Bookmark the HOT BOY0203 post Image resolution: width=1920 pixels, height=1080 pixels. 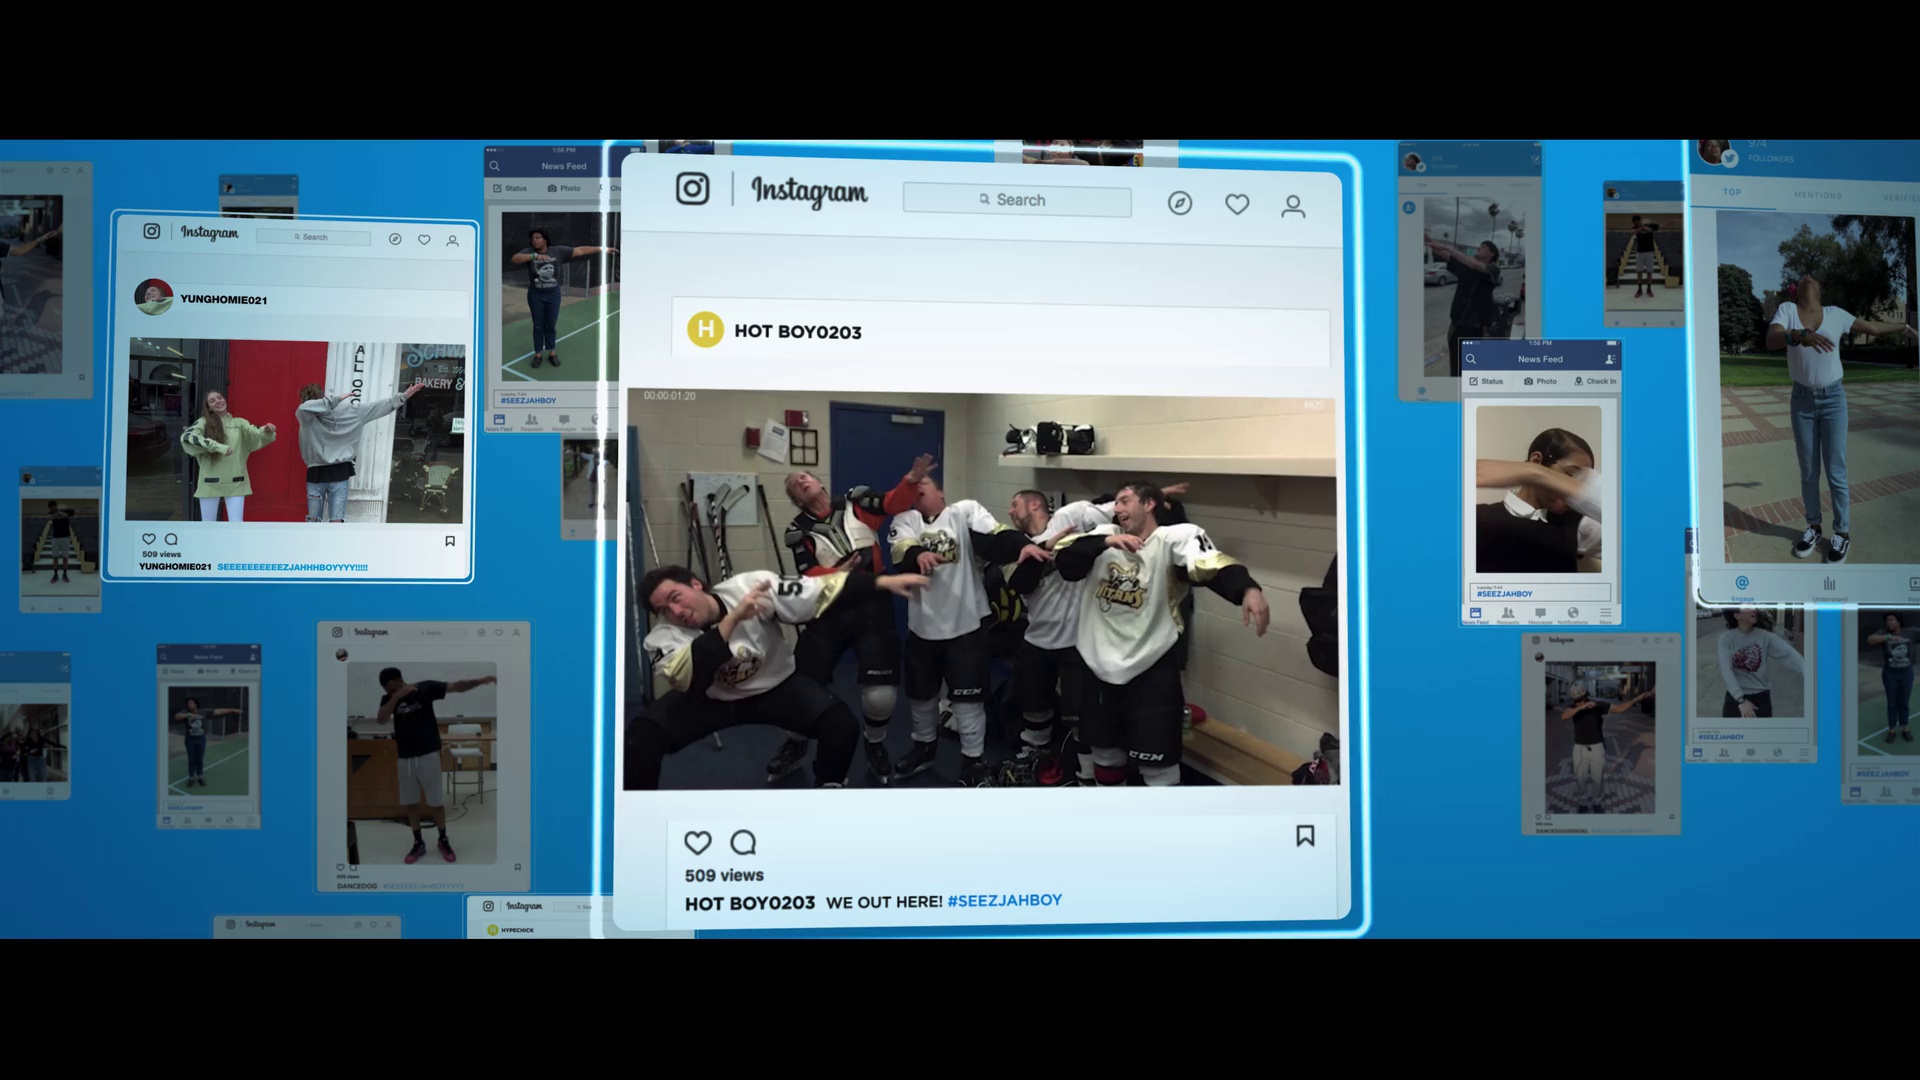click(x=1305, y=836)
